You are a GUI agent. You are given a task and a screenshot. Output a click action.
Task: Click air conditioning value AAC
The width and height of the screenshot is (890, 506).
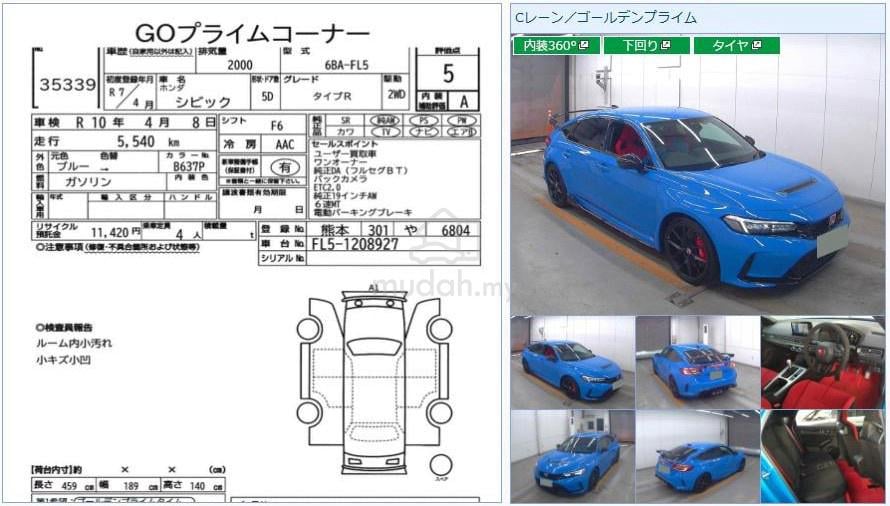click(x=285, y=144)
